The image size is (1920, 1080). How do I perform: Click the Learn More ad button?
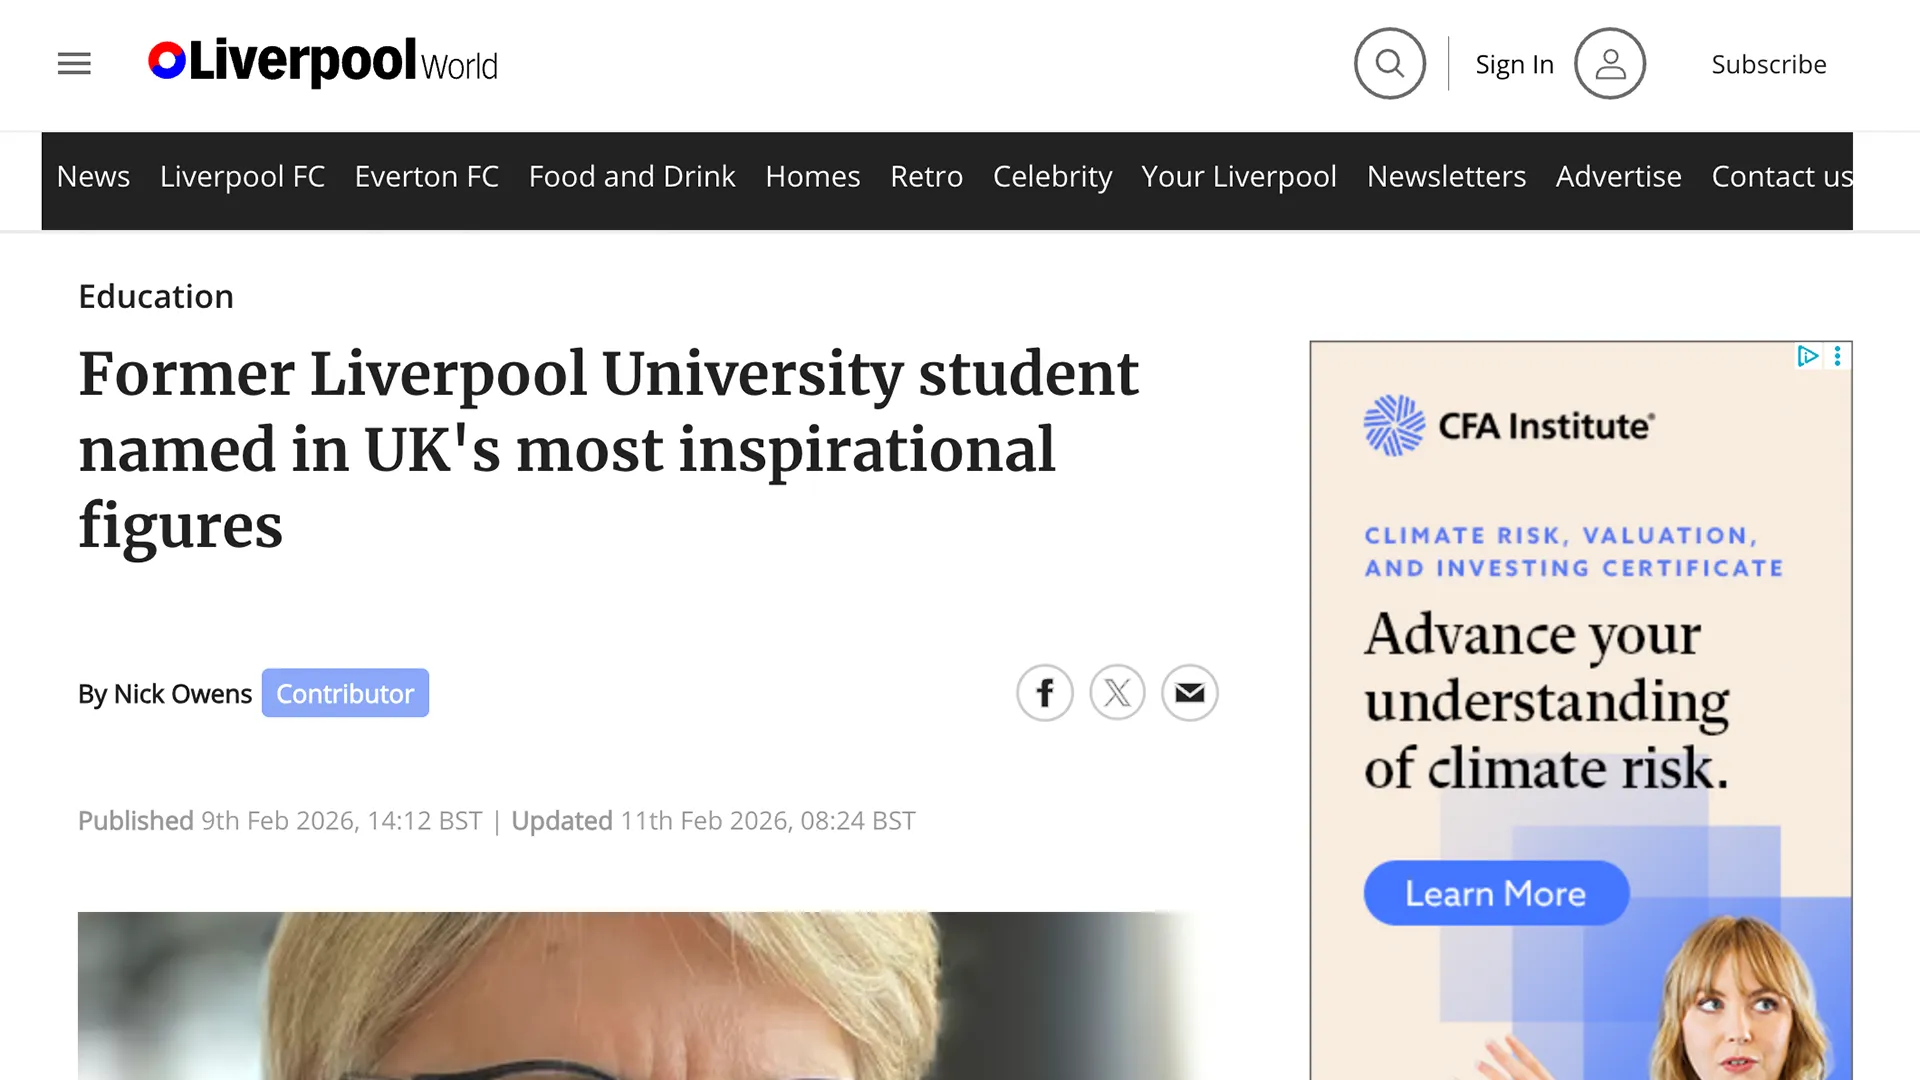(1496, 893)
